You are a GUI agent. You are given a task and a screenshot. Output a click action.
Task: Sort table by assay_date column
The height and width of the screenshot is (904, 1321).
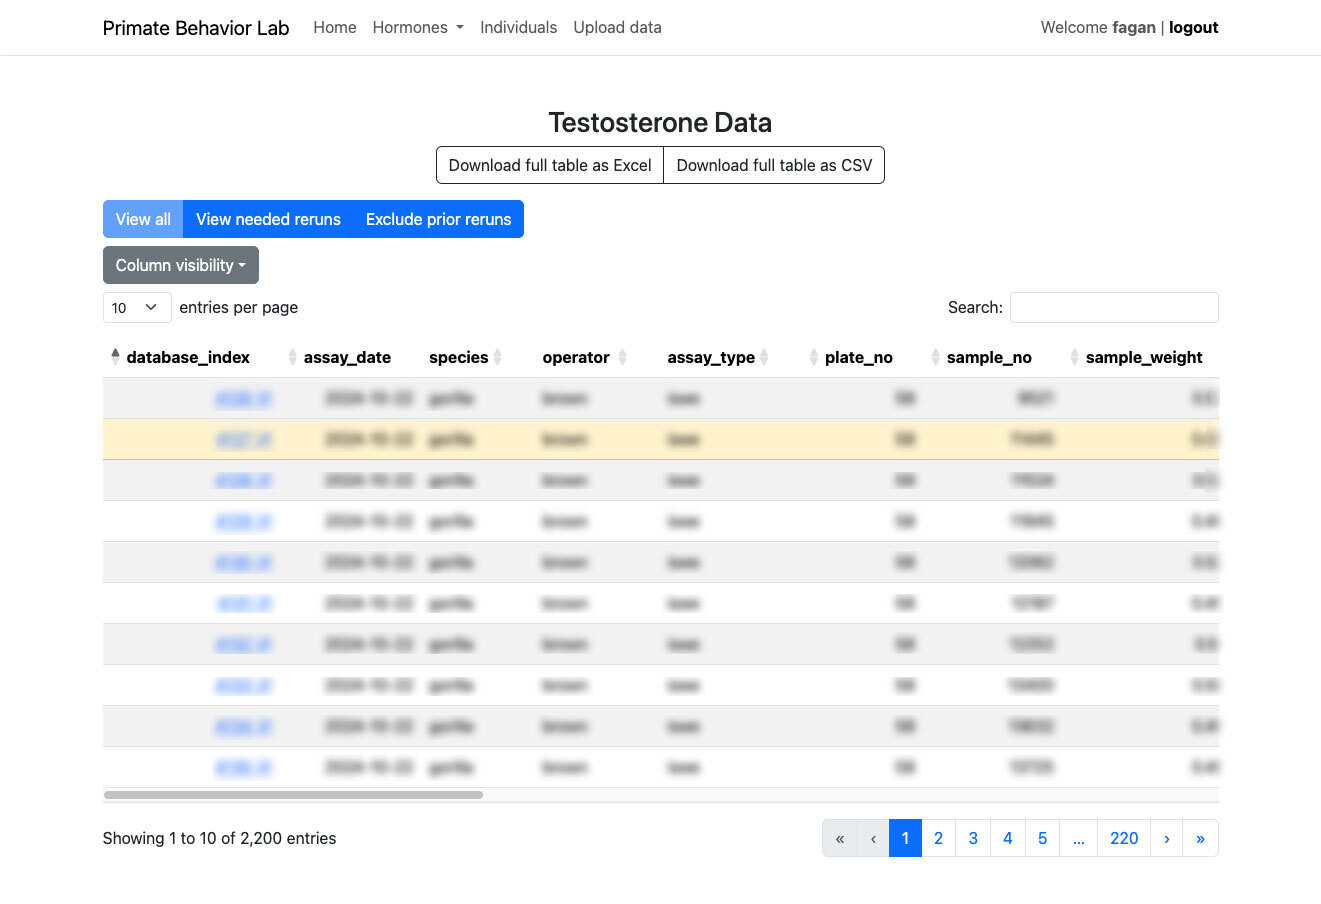click(x=346, y=357)
